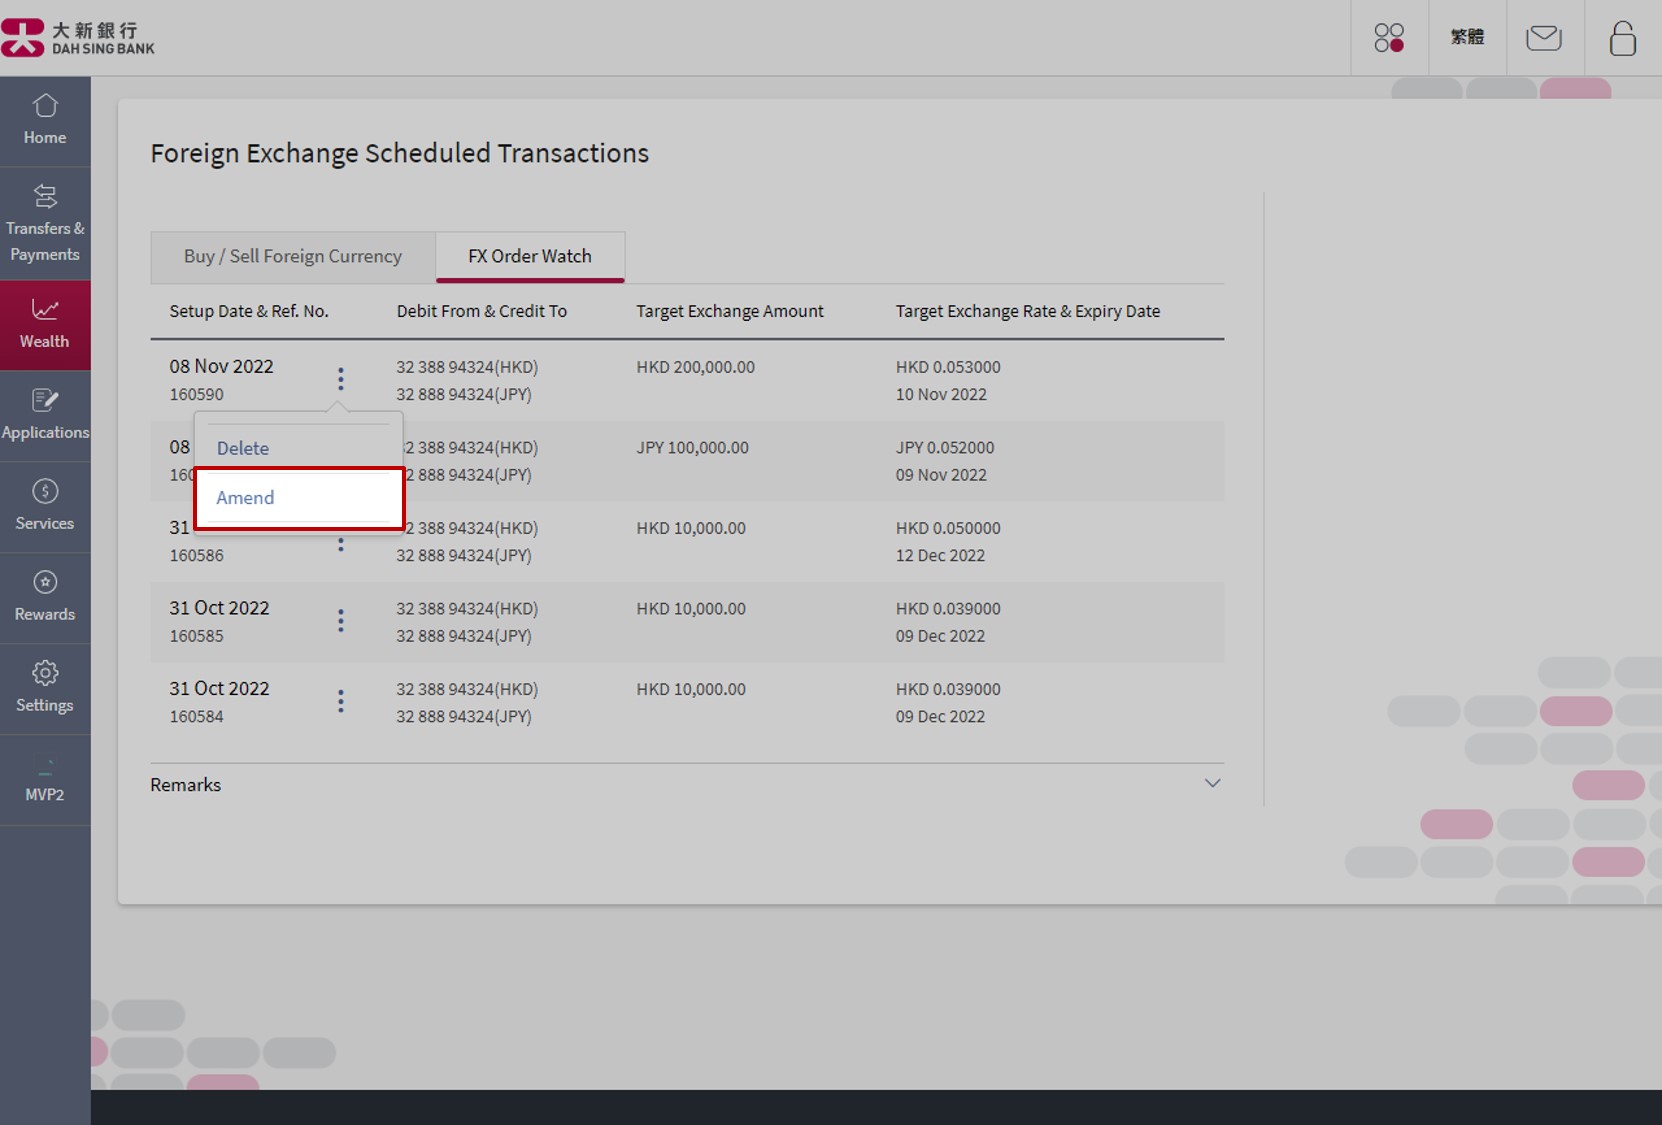1662x1125 pixels.
Task: Click the Setup Date & Ref. No. header
Action: (249, 311)
